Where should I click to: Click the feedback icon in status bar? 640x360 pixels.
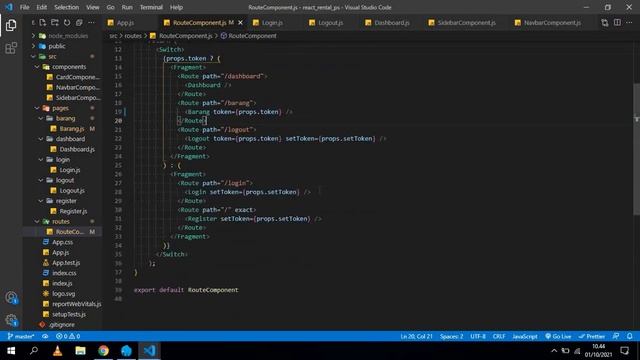pyautogui.click(x=616, y=336)
